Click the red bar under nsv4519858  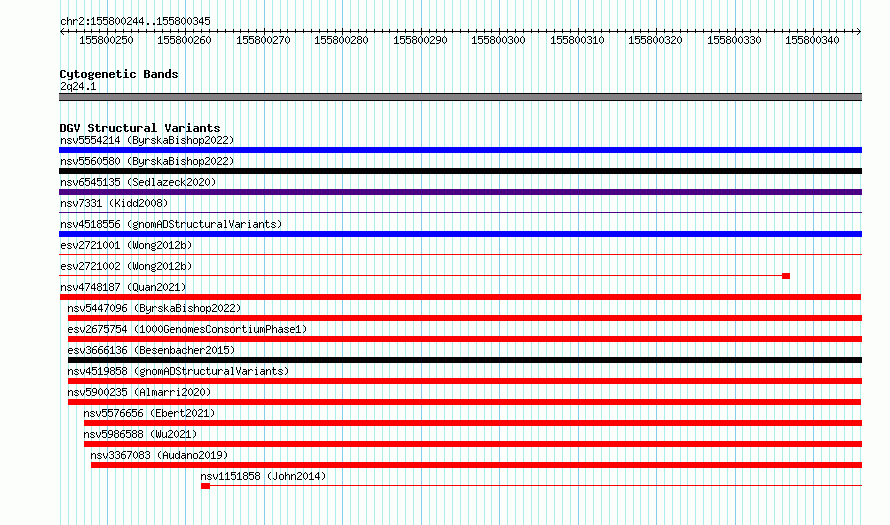pyautogui.click(x=465, y=381)
